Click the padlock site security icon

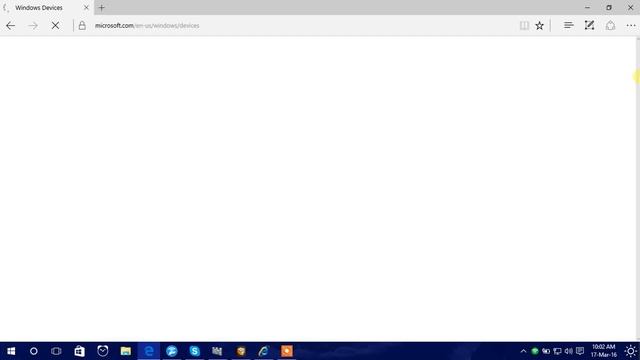(x=82, y=25)
